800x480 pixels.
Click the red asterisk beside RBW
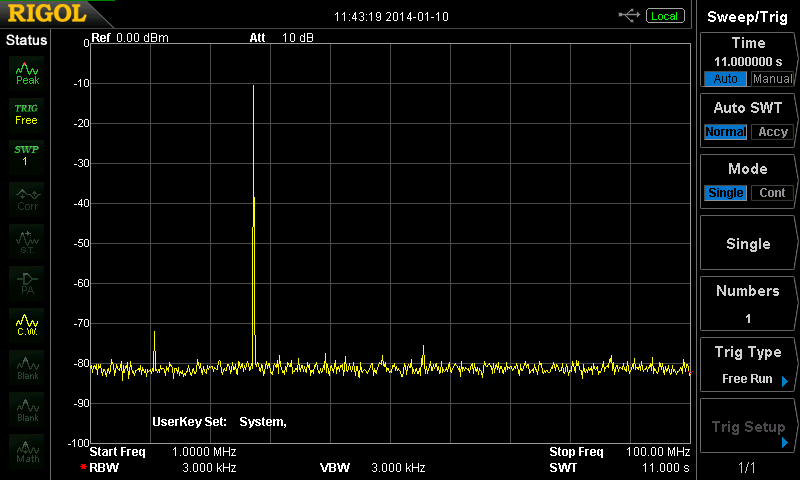coord(83,467)
